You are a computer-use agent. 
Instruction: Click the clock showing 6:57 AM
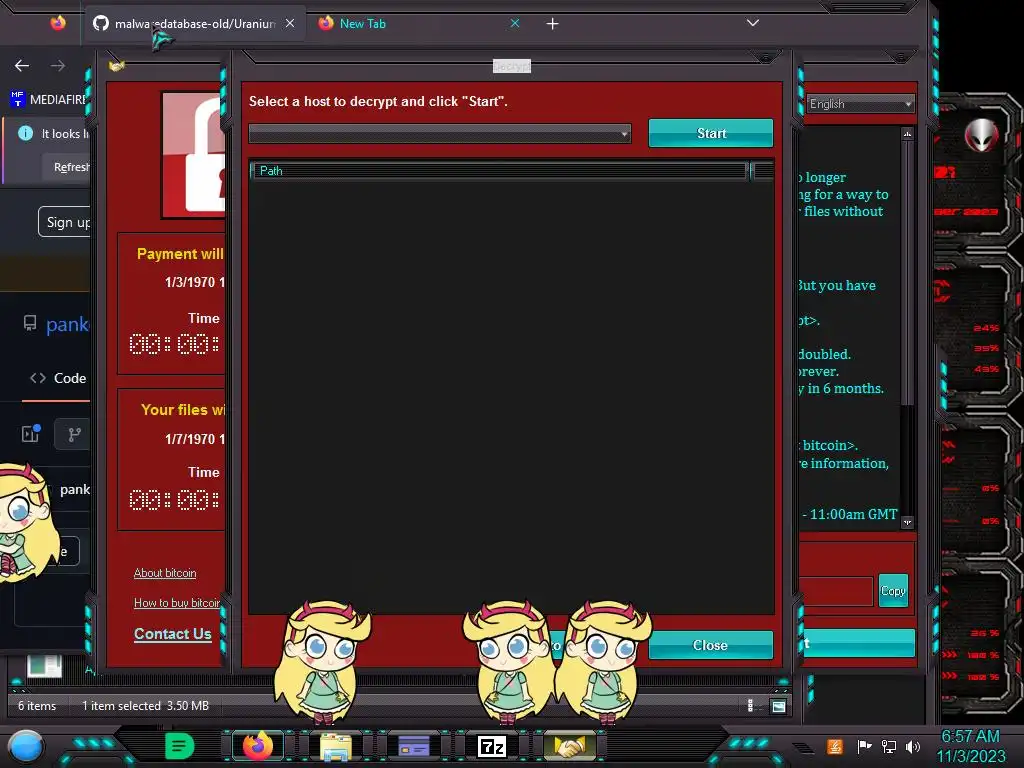(970, 736)
